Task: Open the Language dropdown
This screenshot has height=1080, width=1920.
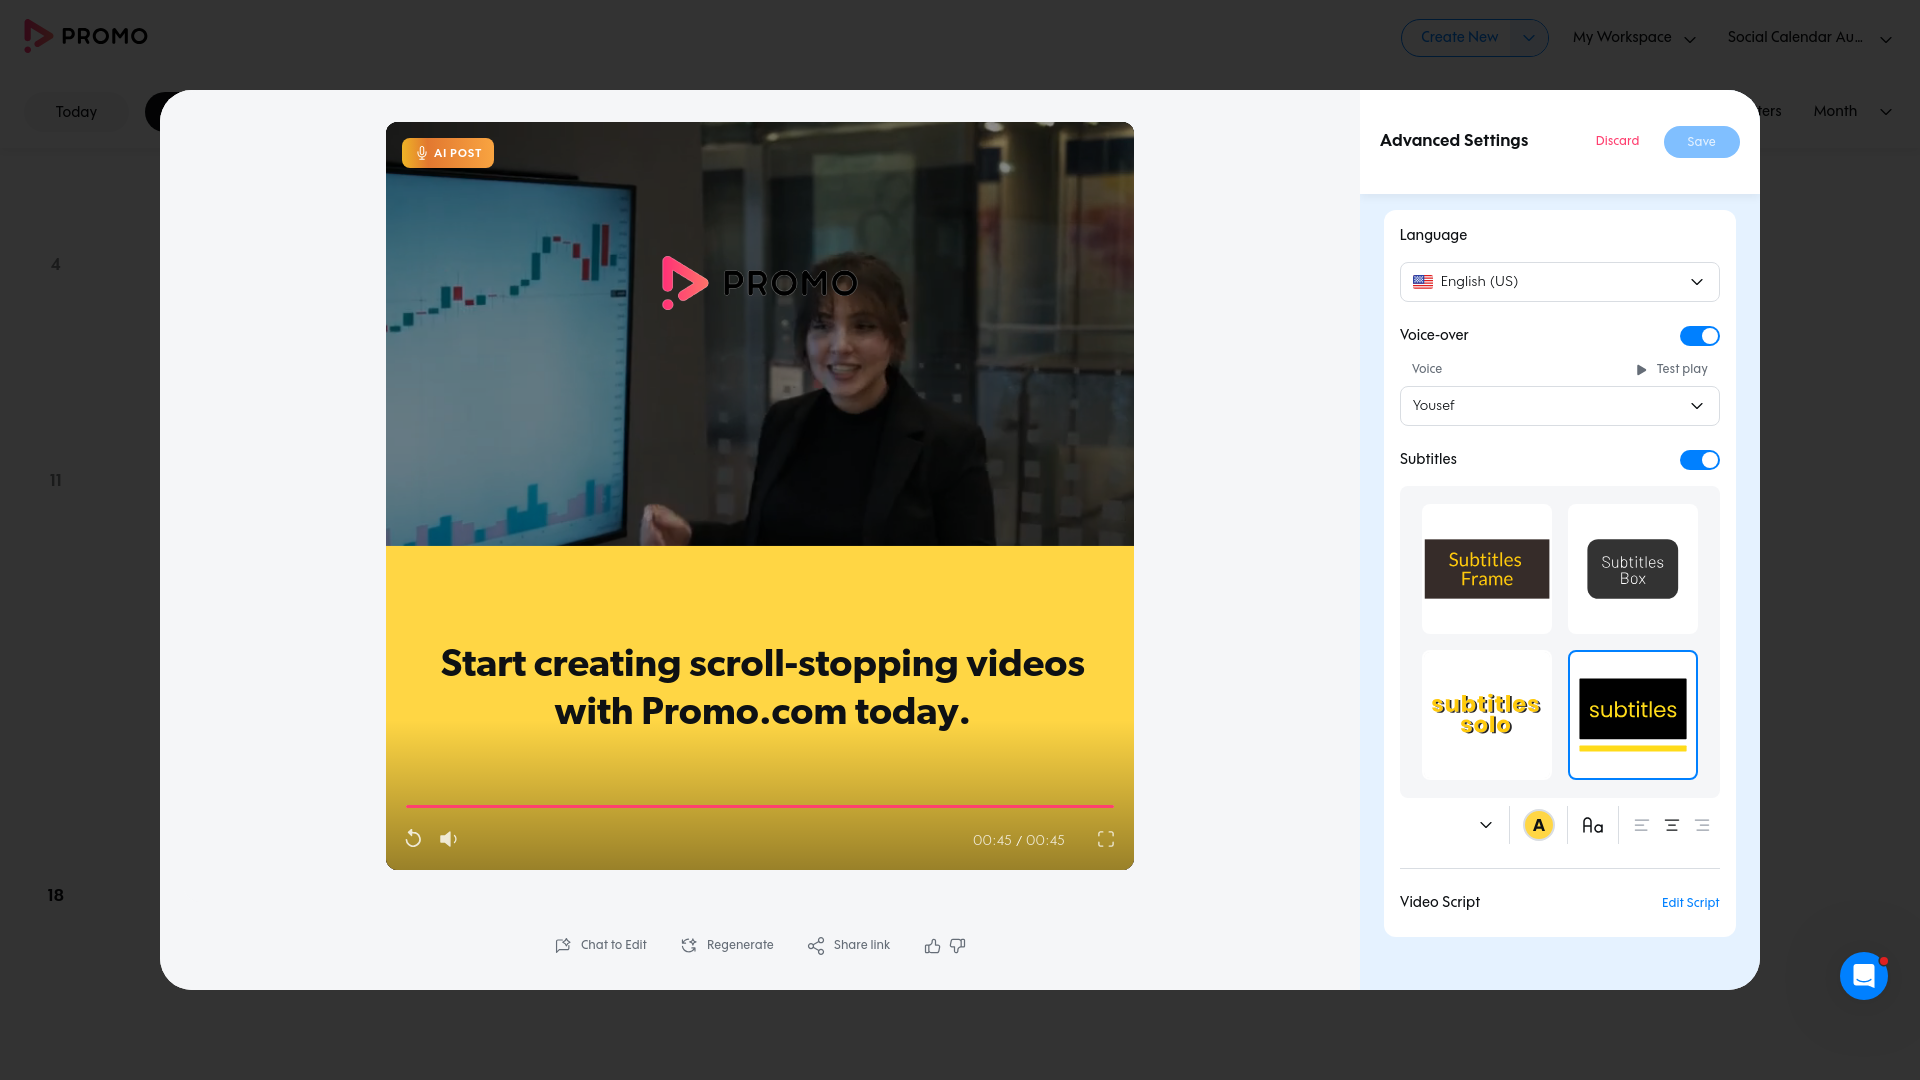Action: (1559, 282)
